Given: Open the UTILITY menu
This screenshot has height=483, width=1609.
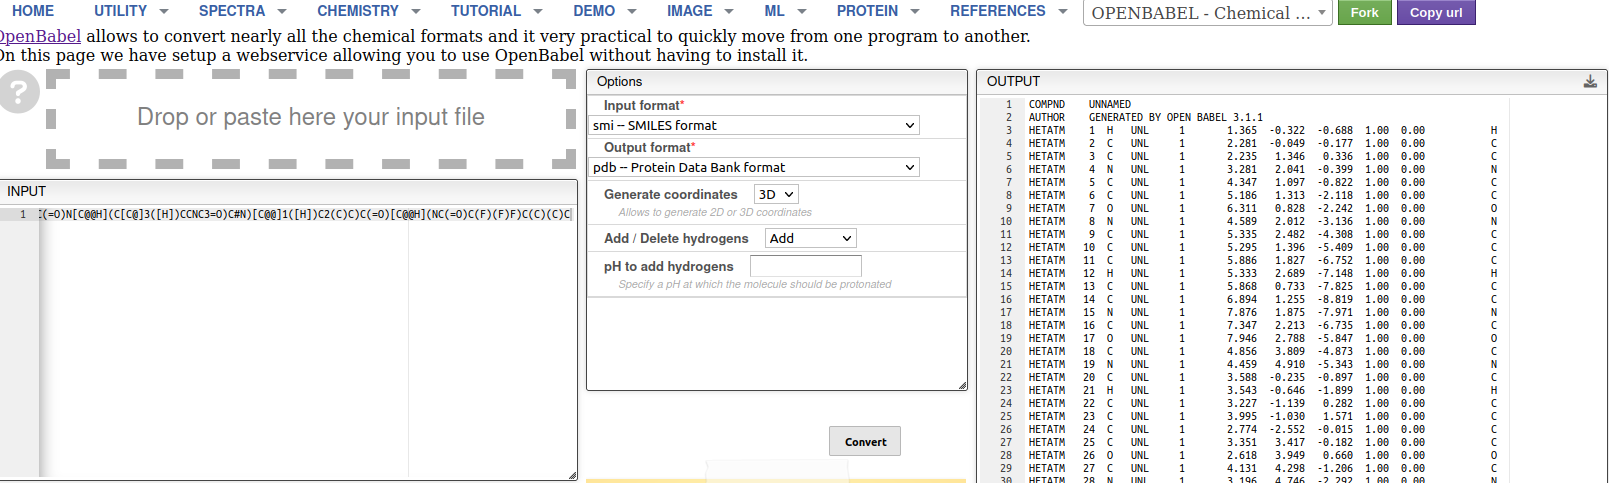Looking at the screenshot, I should pyautogui.click(x=130, y=11).
